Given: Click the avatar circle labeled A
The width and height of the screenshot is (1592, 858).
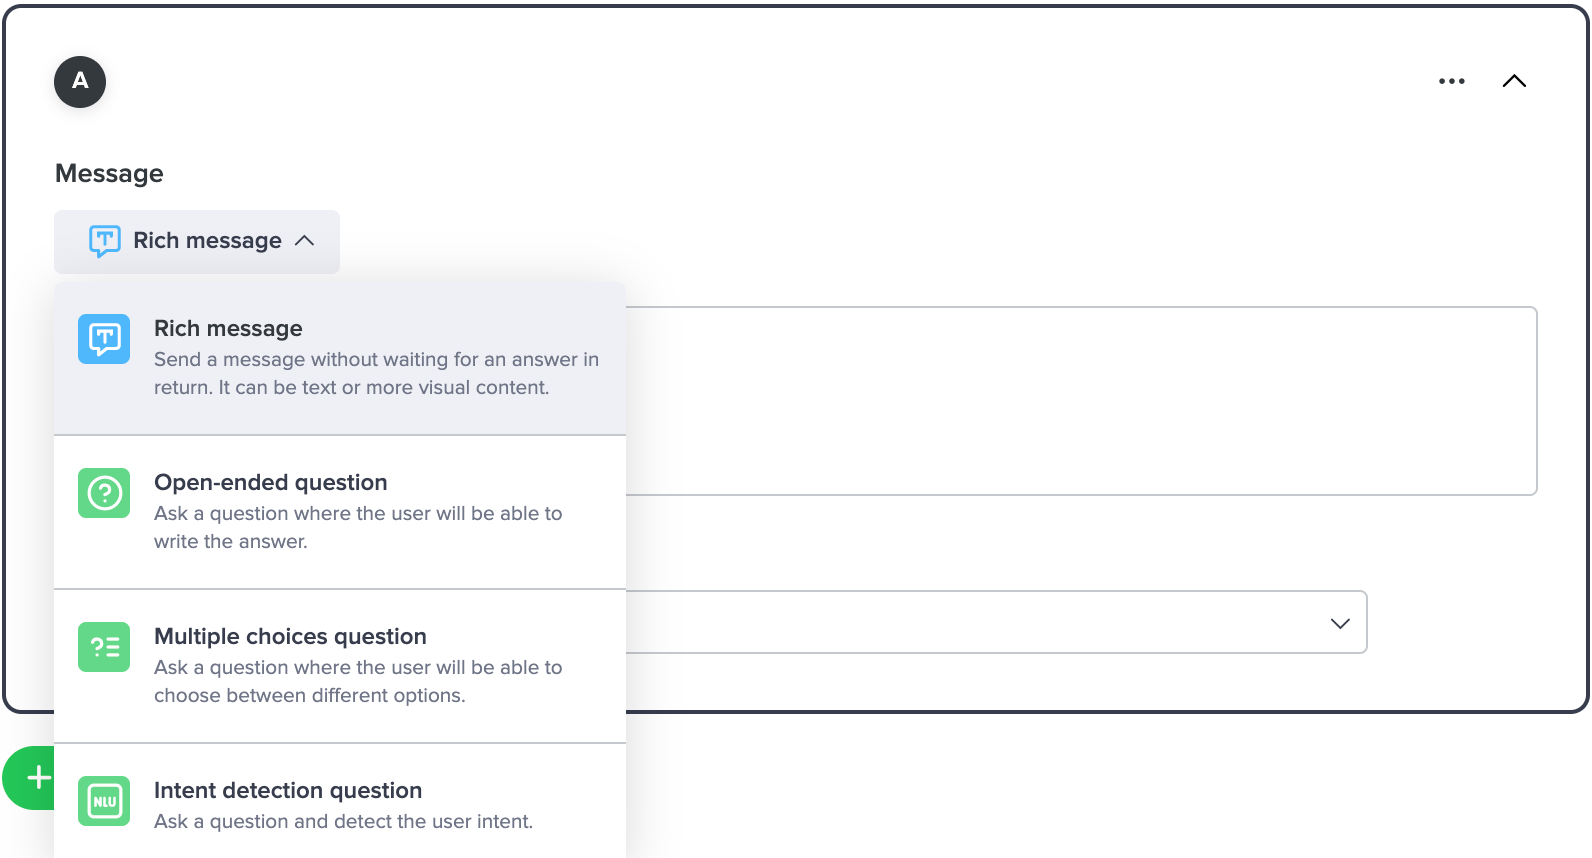Looking at the screenshot, I should point(80,82).
